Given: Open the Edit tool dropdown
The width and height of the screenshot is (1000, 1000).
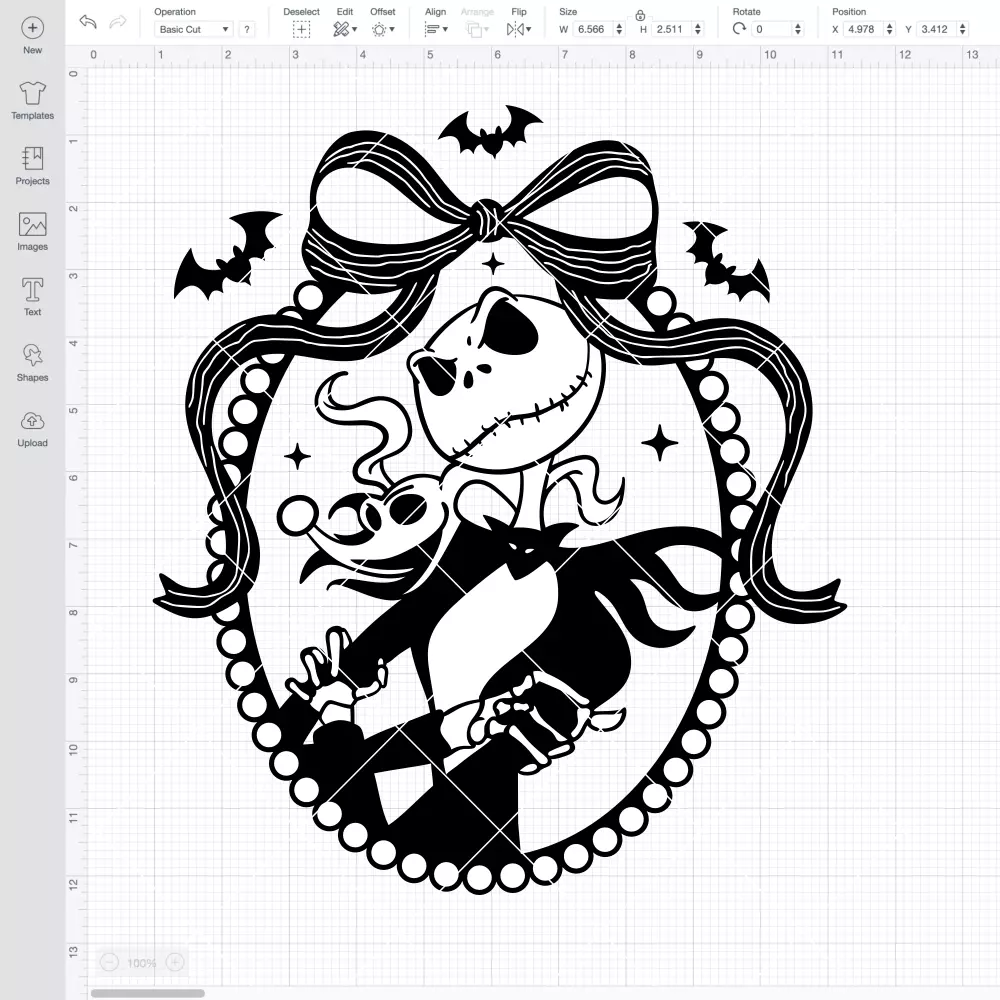Looking at the screenshot, I should (345, 29).
